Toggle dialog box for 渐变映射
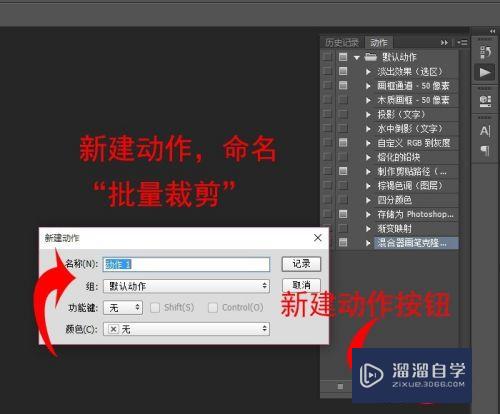 point(343,228)
